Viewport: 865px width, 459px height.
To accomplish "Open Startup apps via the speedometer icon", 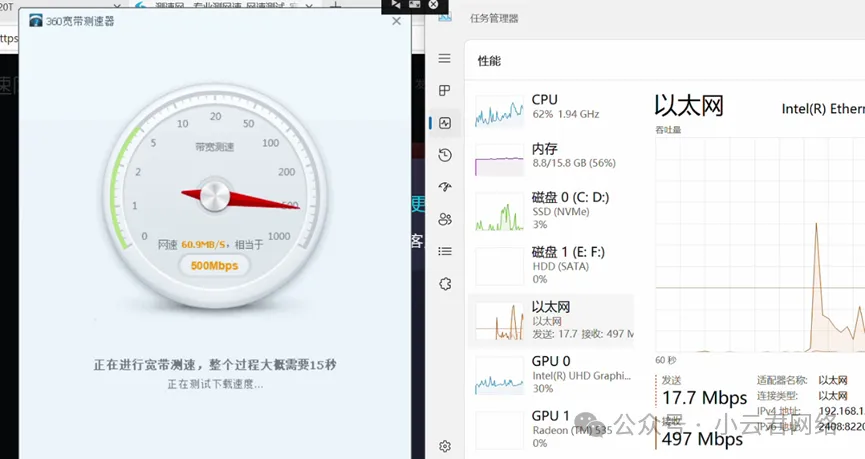I will pyautogui.click(x=445, y=187).
